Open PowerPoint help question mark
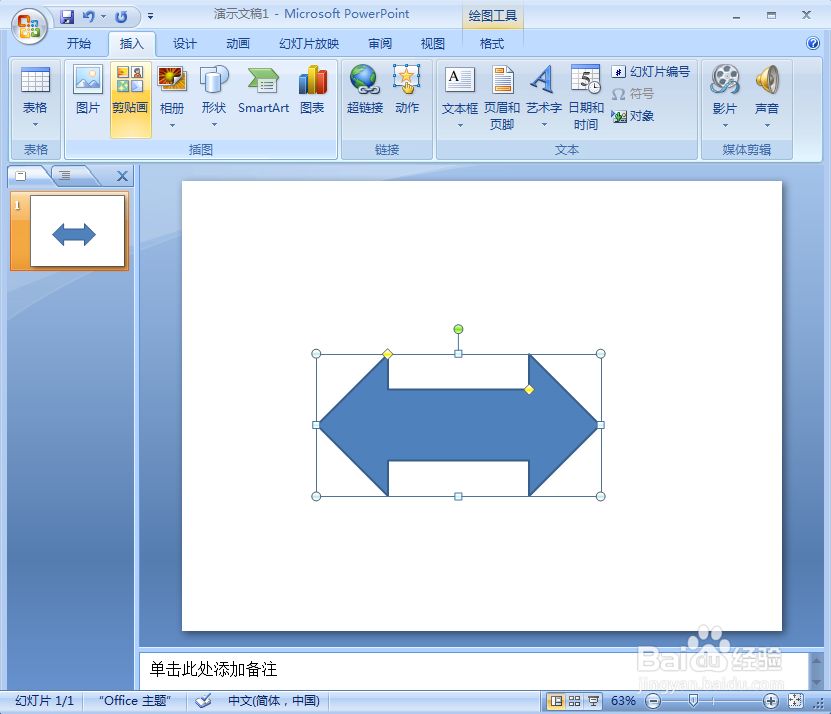The width and height of the screenshot is (831, 714). point(812,43)
